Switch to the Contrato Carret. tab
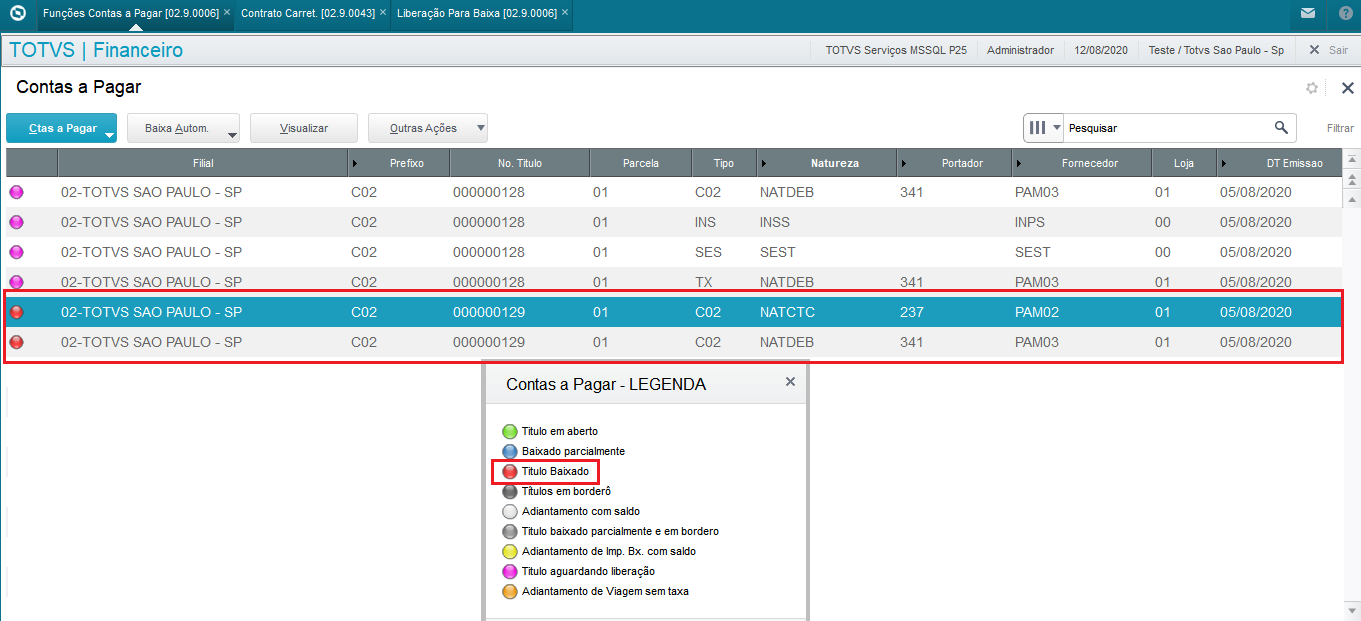The image size is (1361, 621). tap(308, 13)
